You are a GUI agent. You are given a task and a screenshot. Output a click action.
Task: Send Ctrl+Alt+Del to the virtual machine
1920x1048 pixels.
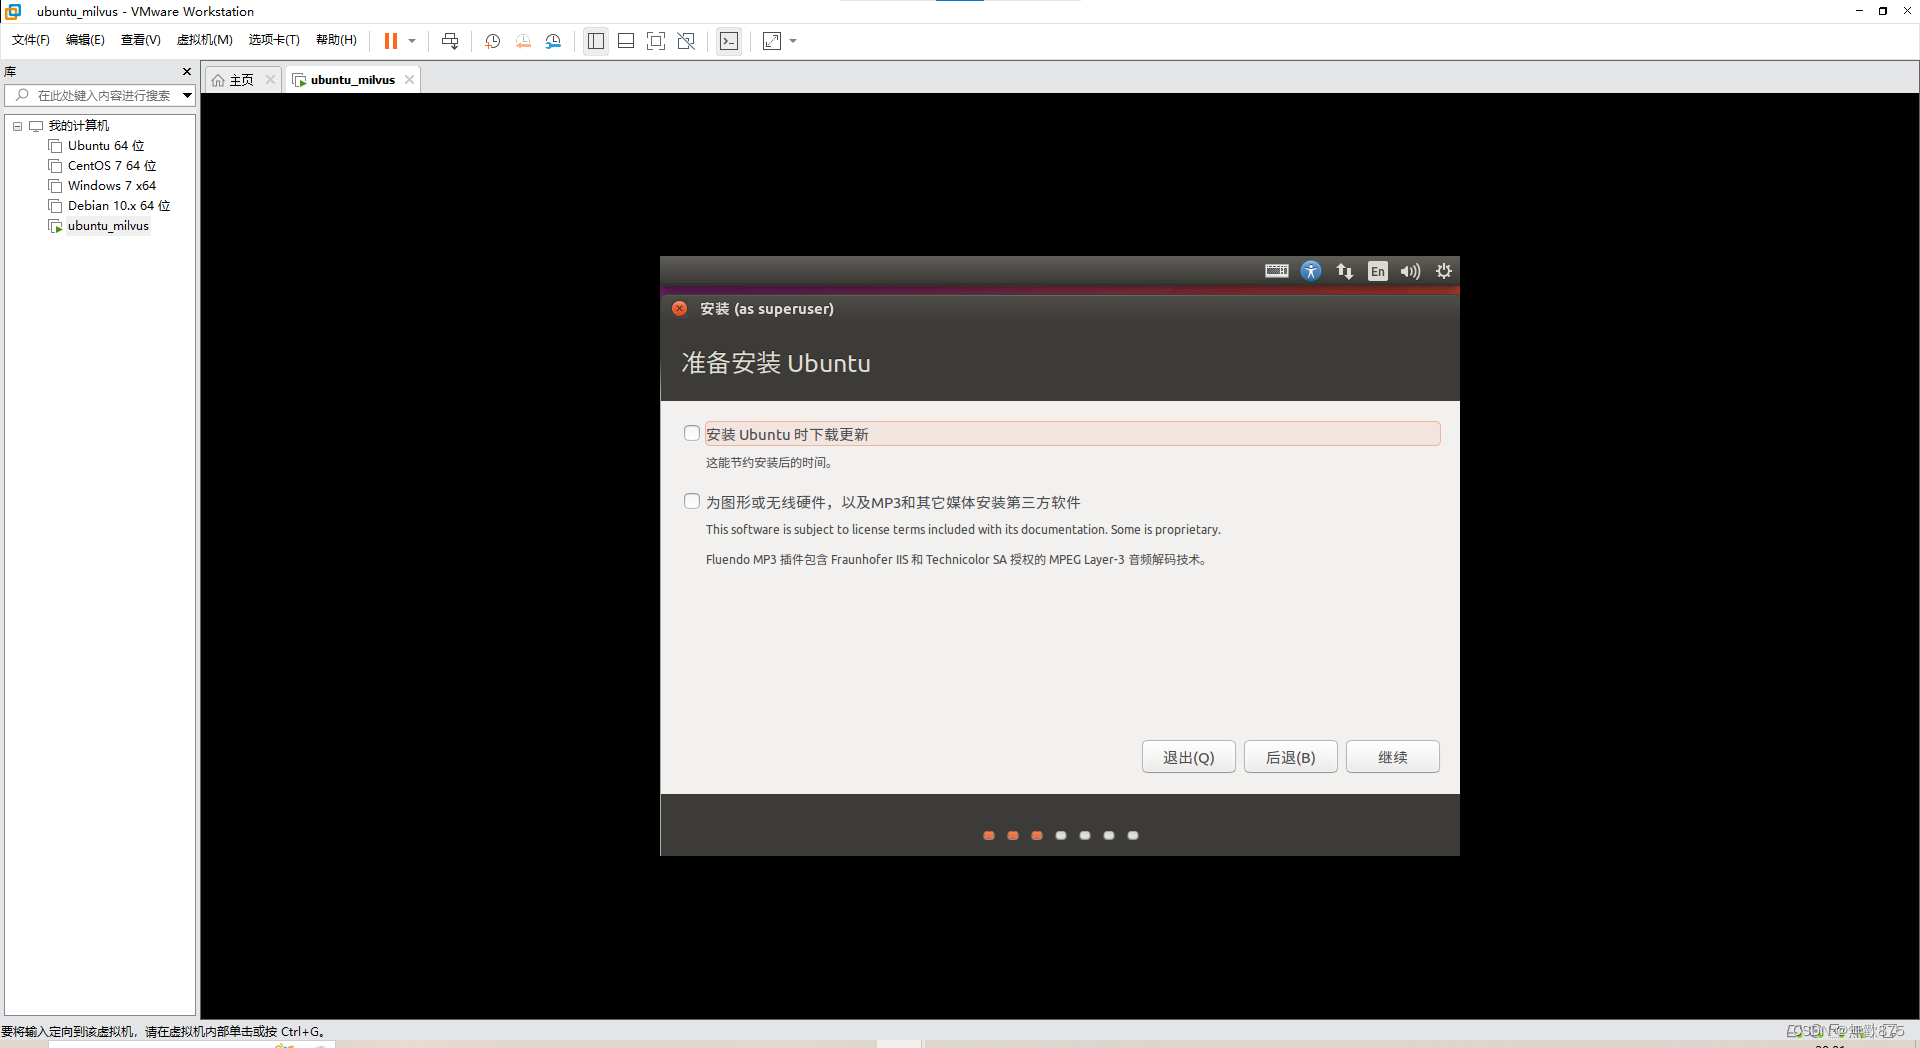click(450, 41)
